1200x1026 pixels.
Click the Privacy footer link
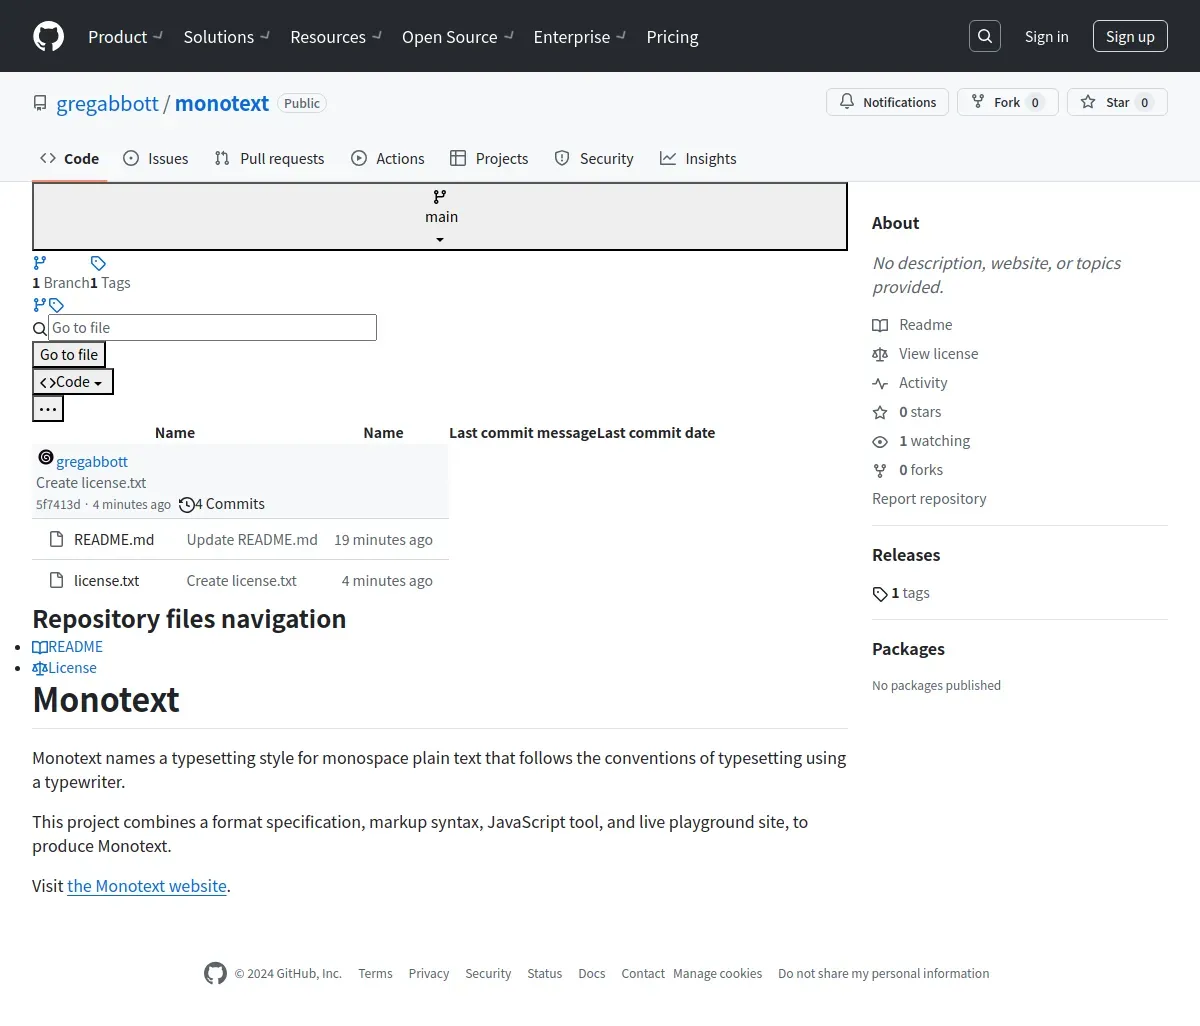(x=428, y=974)
